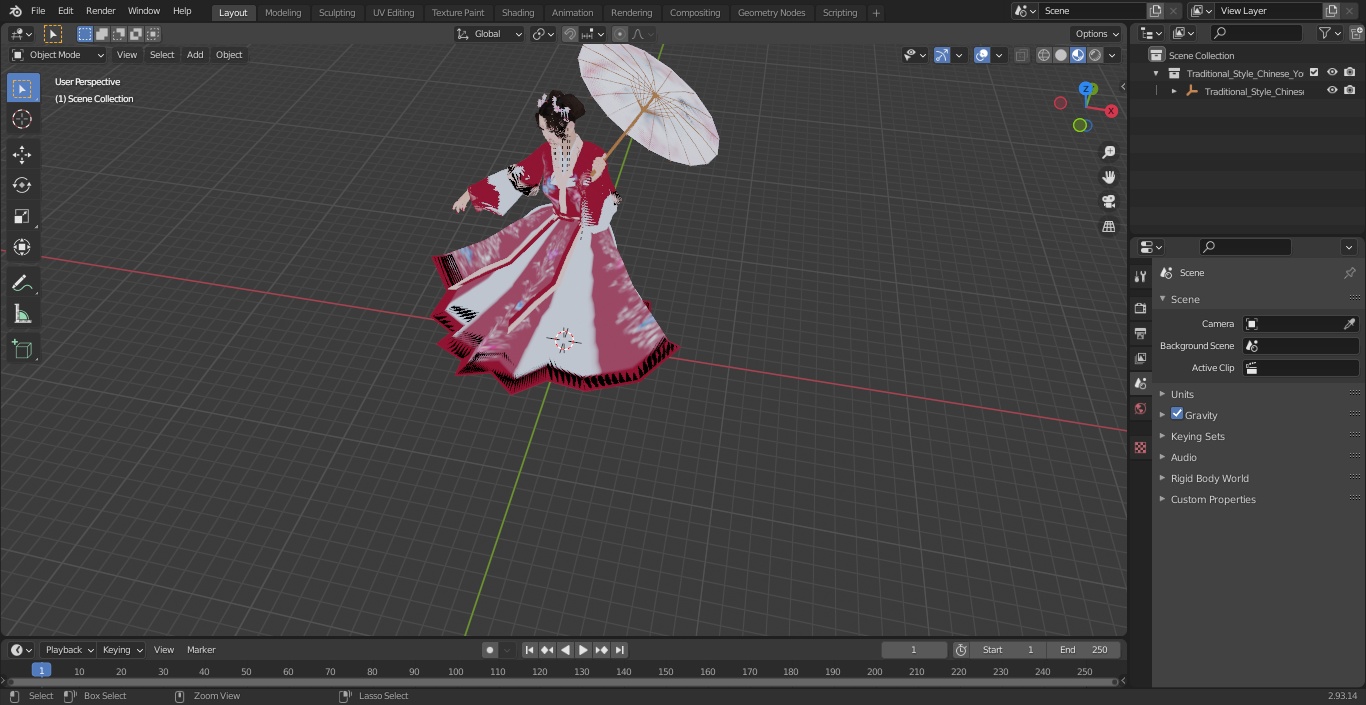Activate the Scale tool
1366x705 pixels.
coord(22,216)
